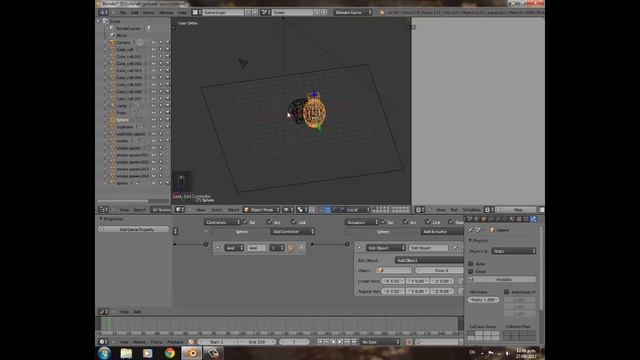This screenshot has width=640, height=360.
Task: Toggle visibility eye for Lamp in outliner
Action: tap(154, 105)
